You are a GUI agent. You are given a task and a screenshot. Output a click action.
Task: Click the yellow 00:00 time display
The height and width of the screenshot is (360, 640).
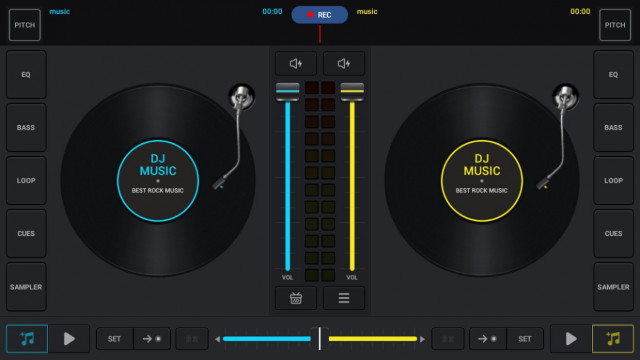point(580,11)
